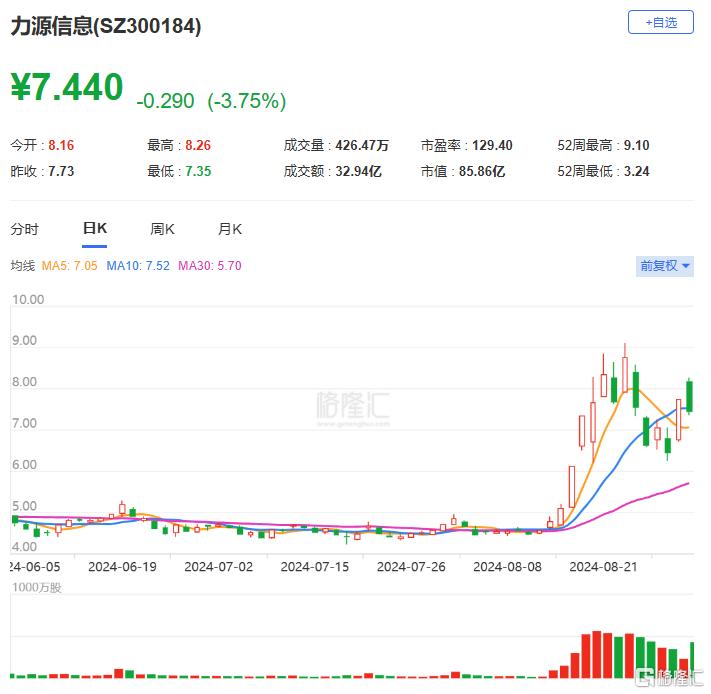This screenshot has width=711, height=694.
Task: Switch to the 分时 chart tab
Action: 25,231
